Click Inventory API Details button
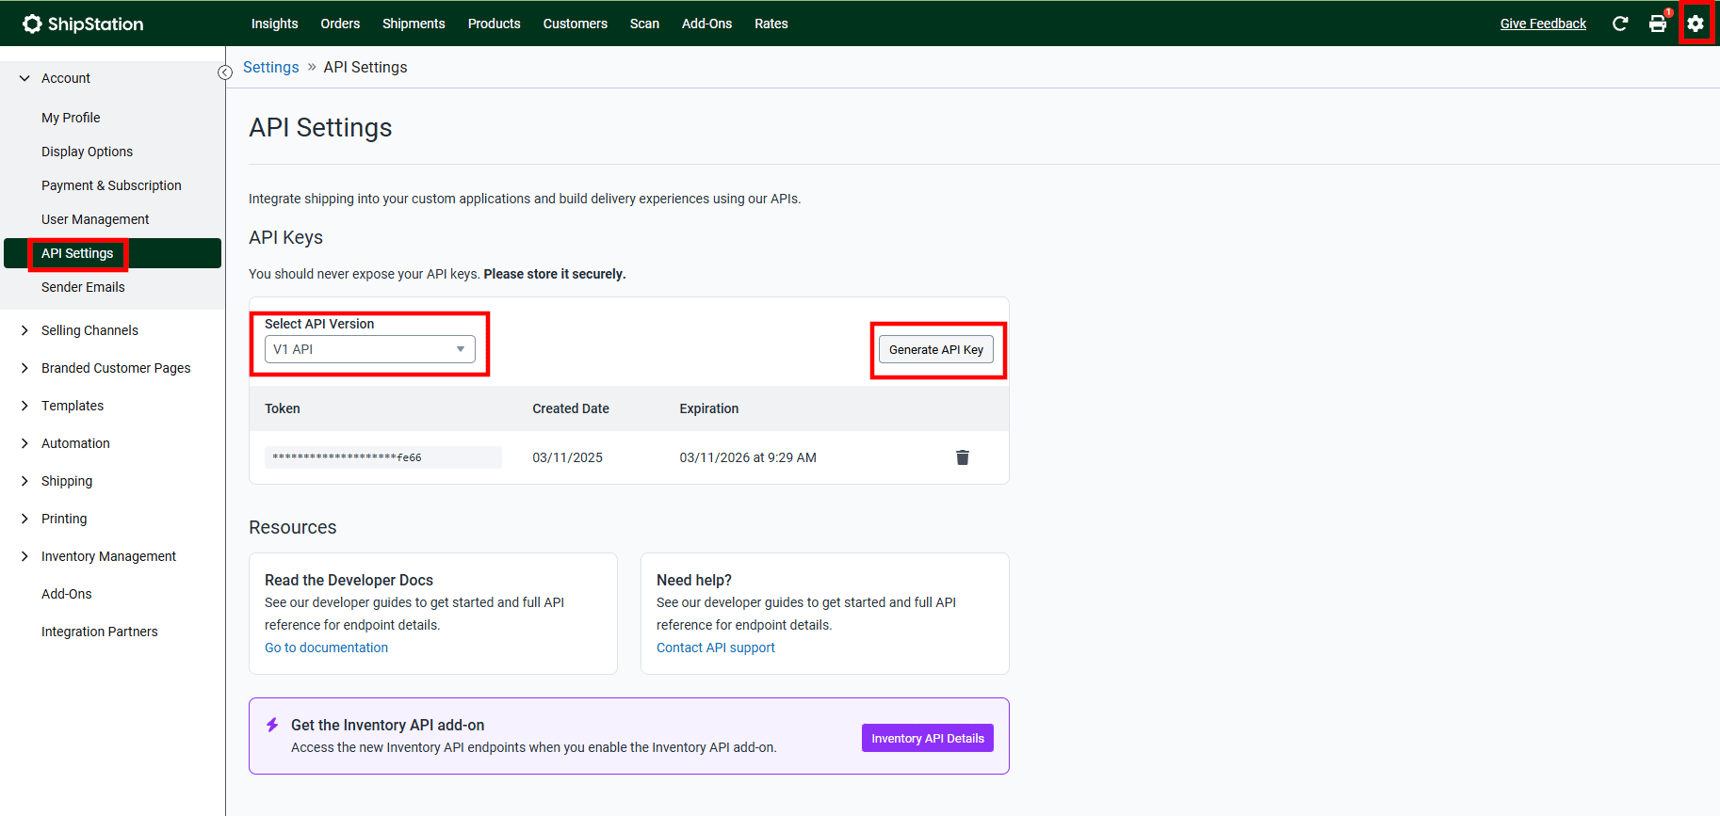The width and height of the screenshot is (1720, 816). [927, 738]
